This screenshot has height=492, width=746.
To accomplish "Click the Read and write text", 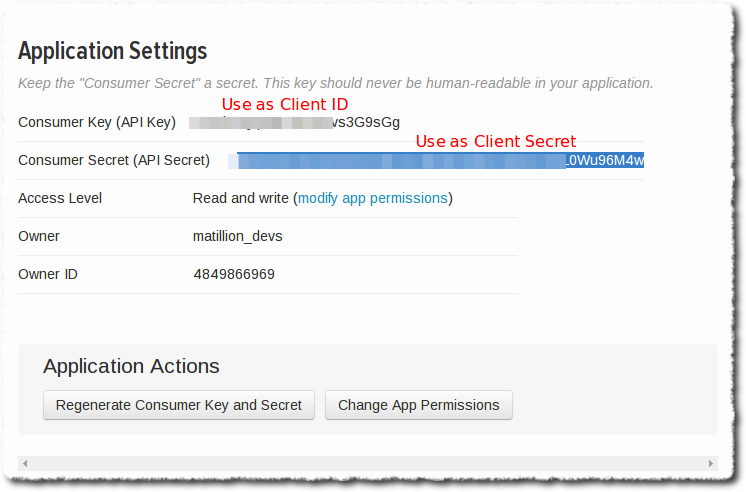I will pyautogui.click(x=241, y=198).
